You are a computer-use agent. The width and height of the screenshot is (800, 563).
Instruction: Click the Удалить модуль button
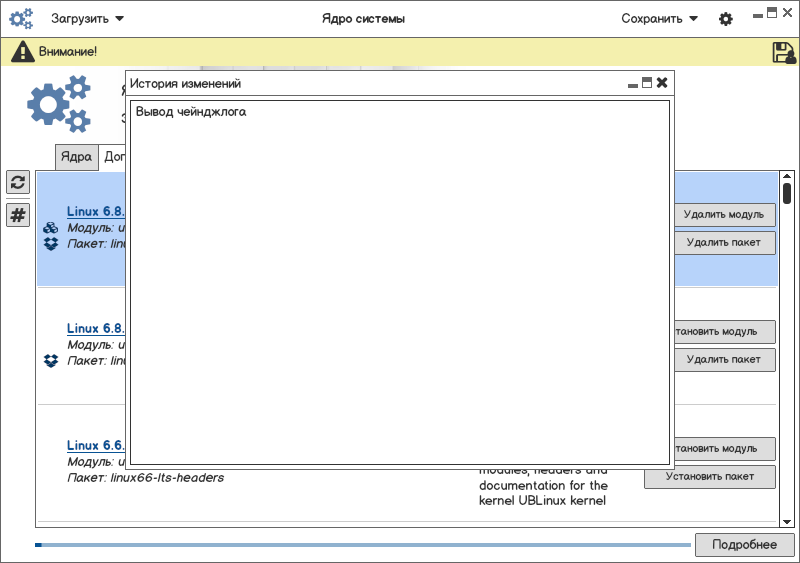pyautogui.click(x=725, y=215)
